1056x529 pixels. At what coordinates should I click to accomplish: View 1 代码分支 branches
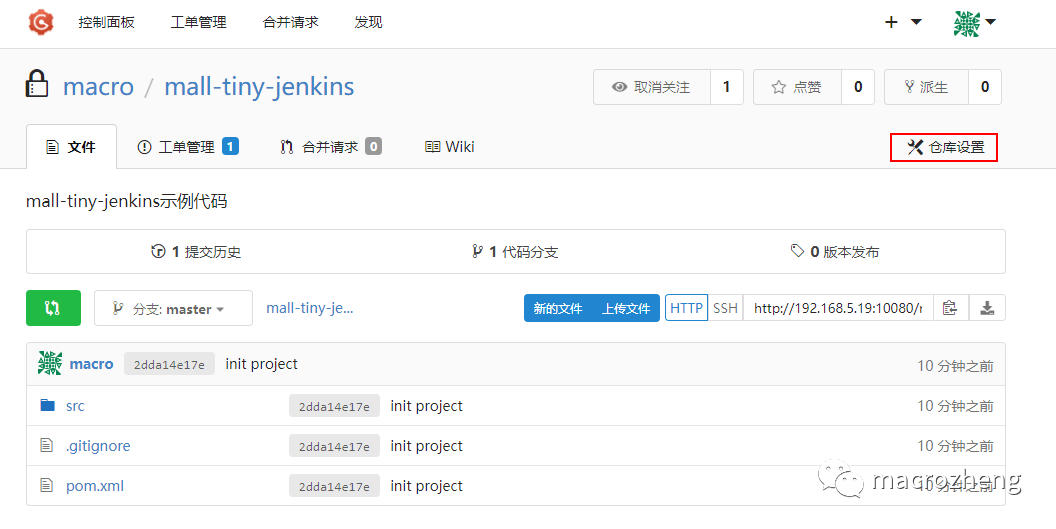coord(516,252)
